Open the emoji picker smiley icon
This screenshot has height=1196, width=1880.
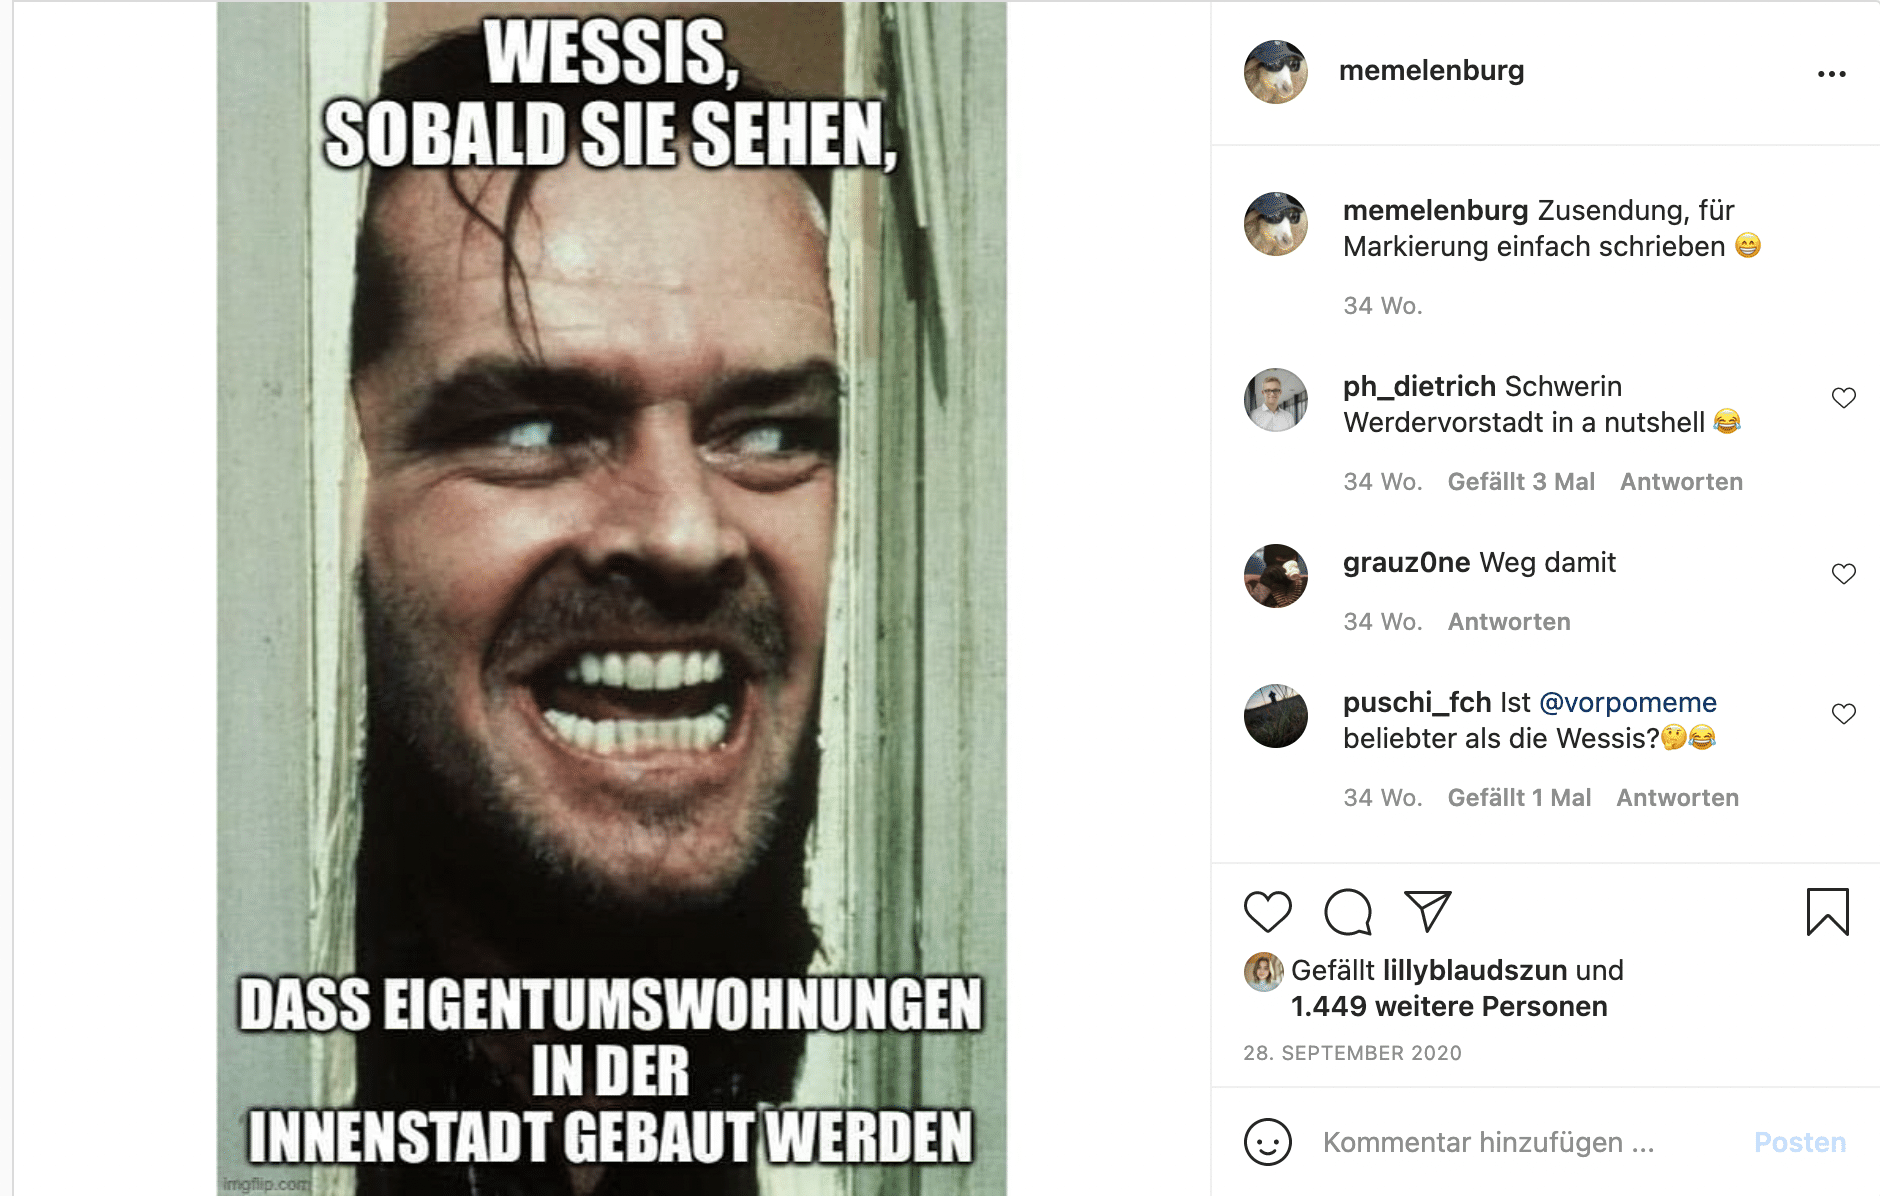[x=1267, y=1142]
